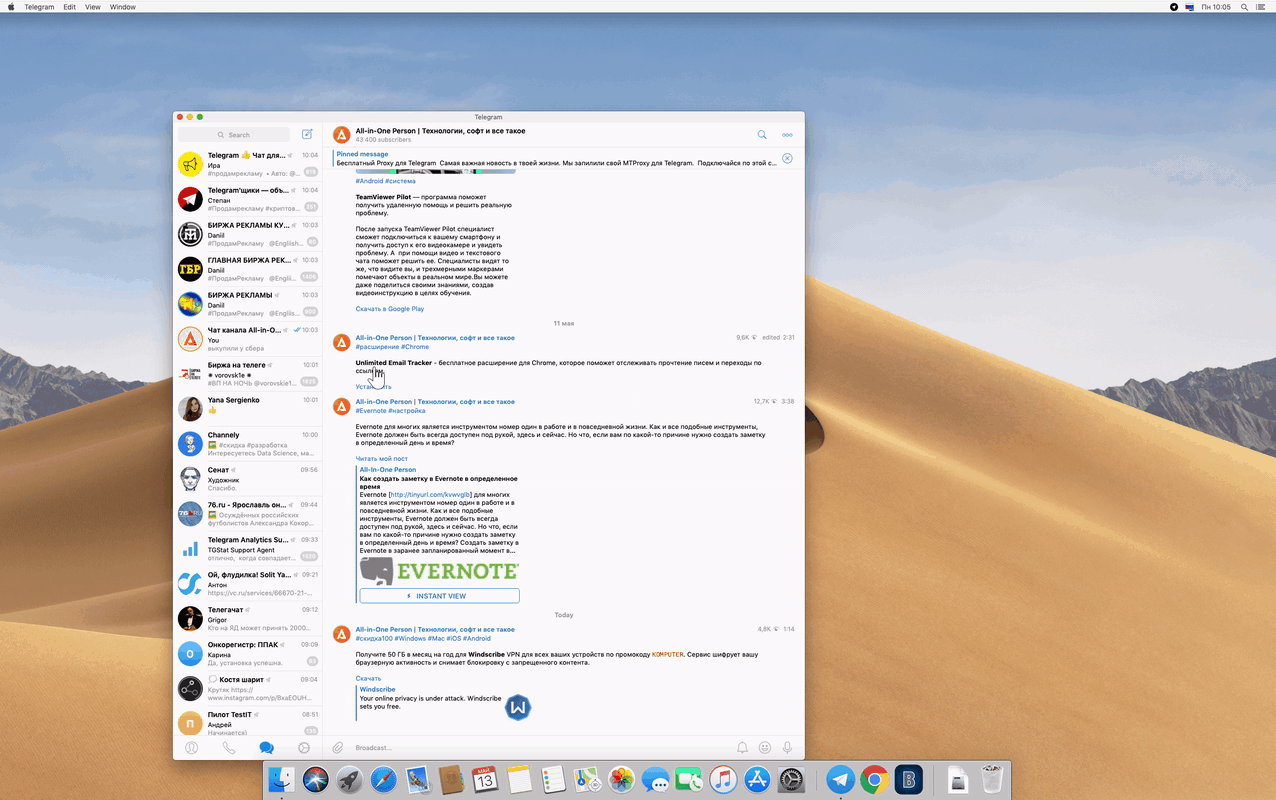Open the Биржа на телеге chat
This screenshot has height=800, width=1276.
point(248,374)
